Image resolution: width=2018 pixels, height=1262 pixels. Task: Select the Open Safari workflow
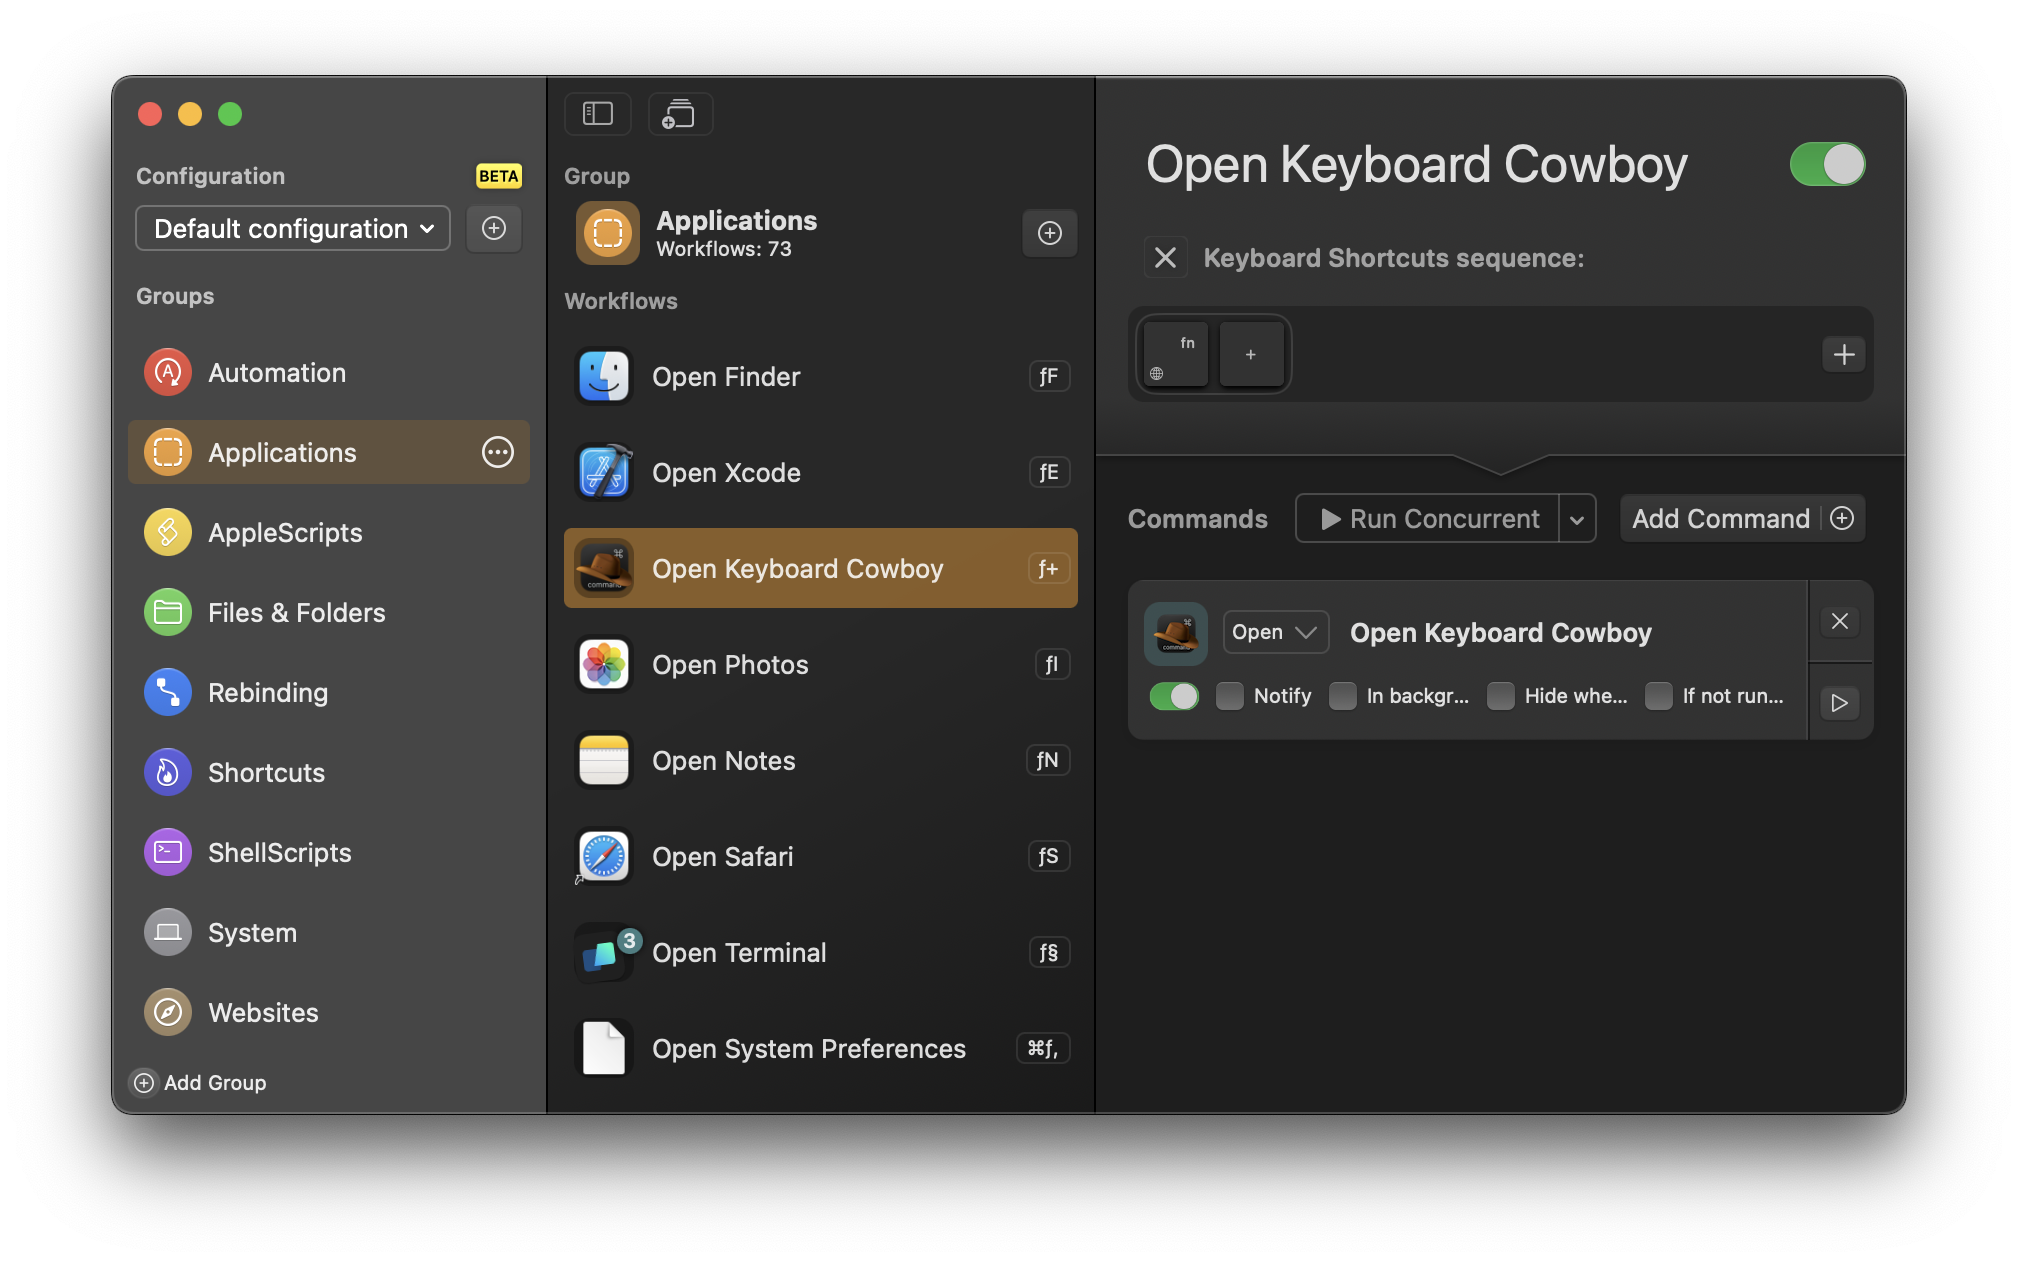[820, 856]
